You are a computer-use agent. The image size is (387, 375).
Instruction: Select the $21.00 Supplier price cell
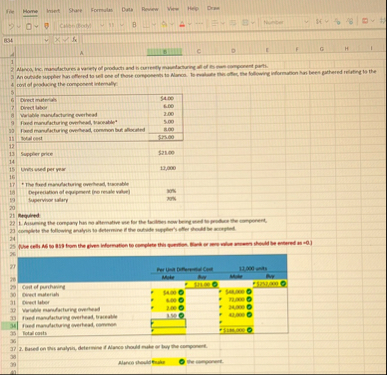[x=166, y=153]
